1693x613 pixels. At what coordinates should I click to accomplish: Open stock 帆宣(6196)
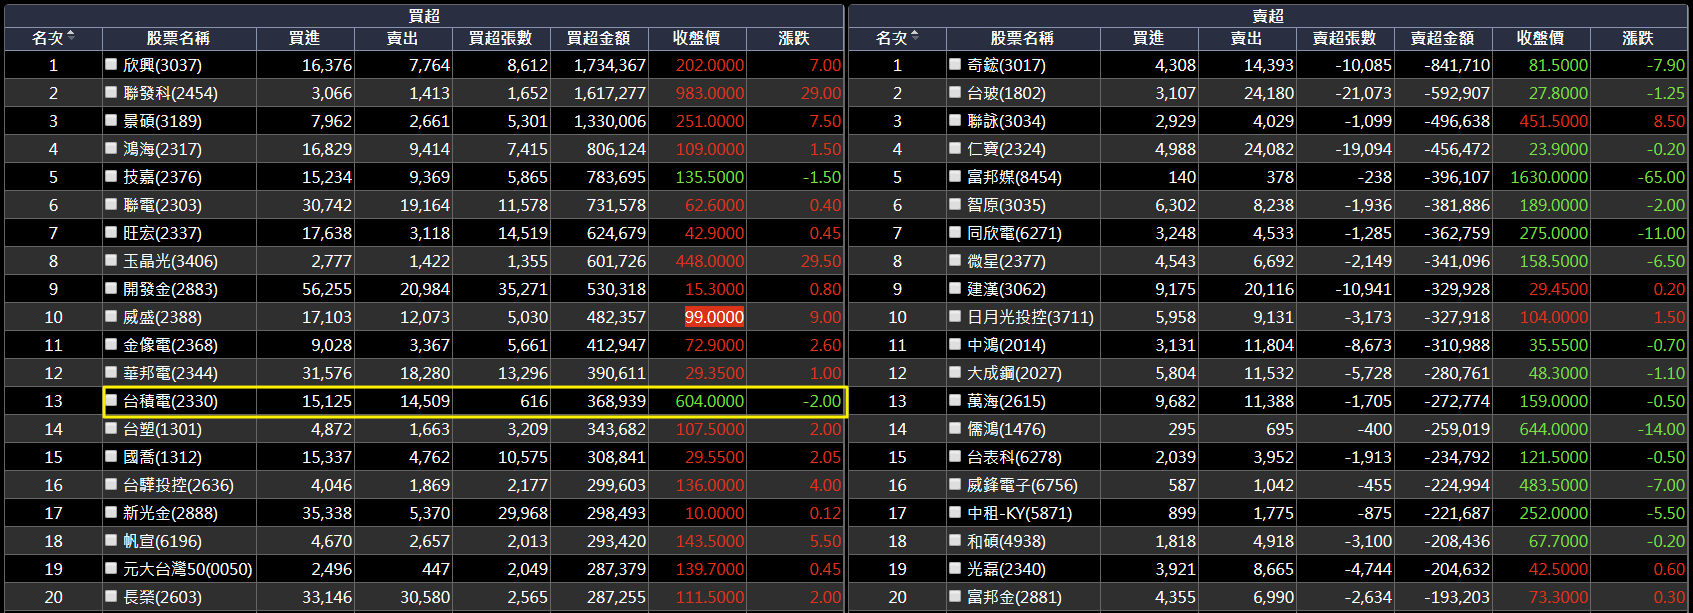point(162,541)
